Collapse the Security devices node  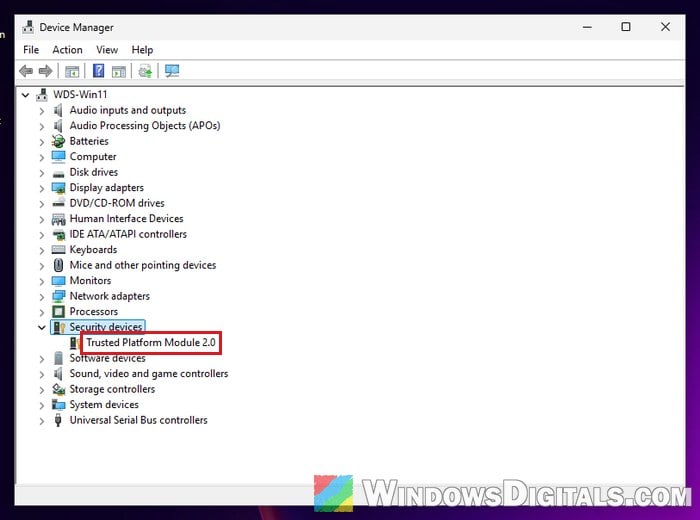(42, 328)
